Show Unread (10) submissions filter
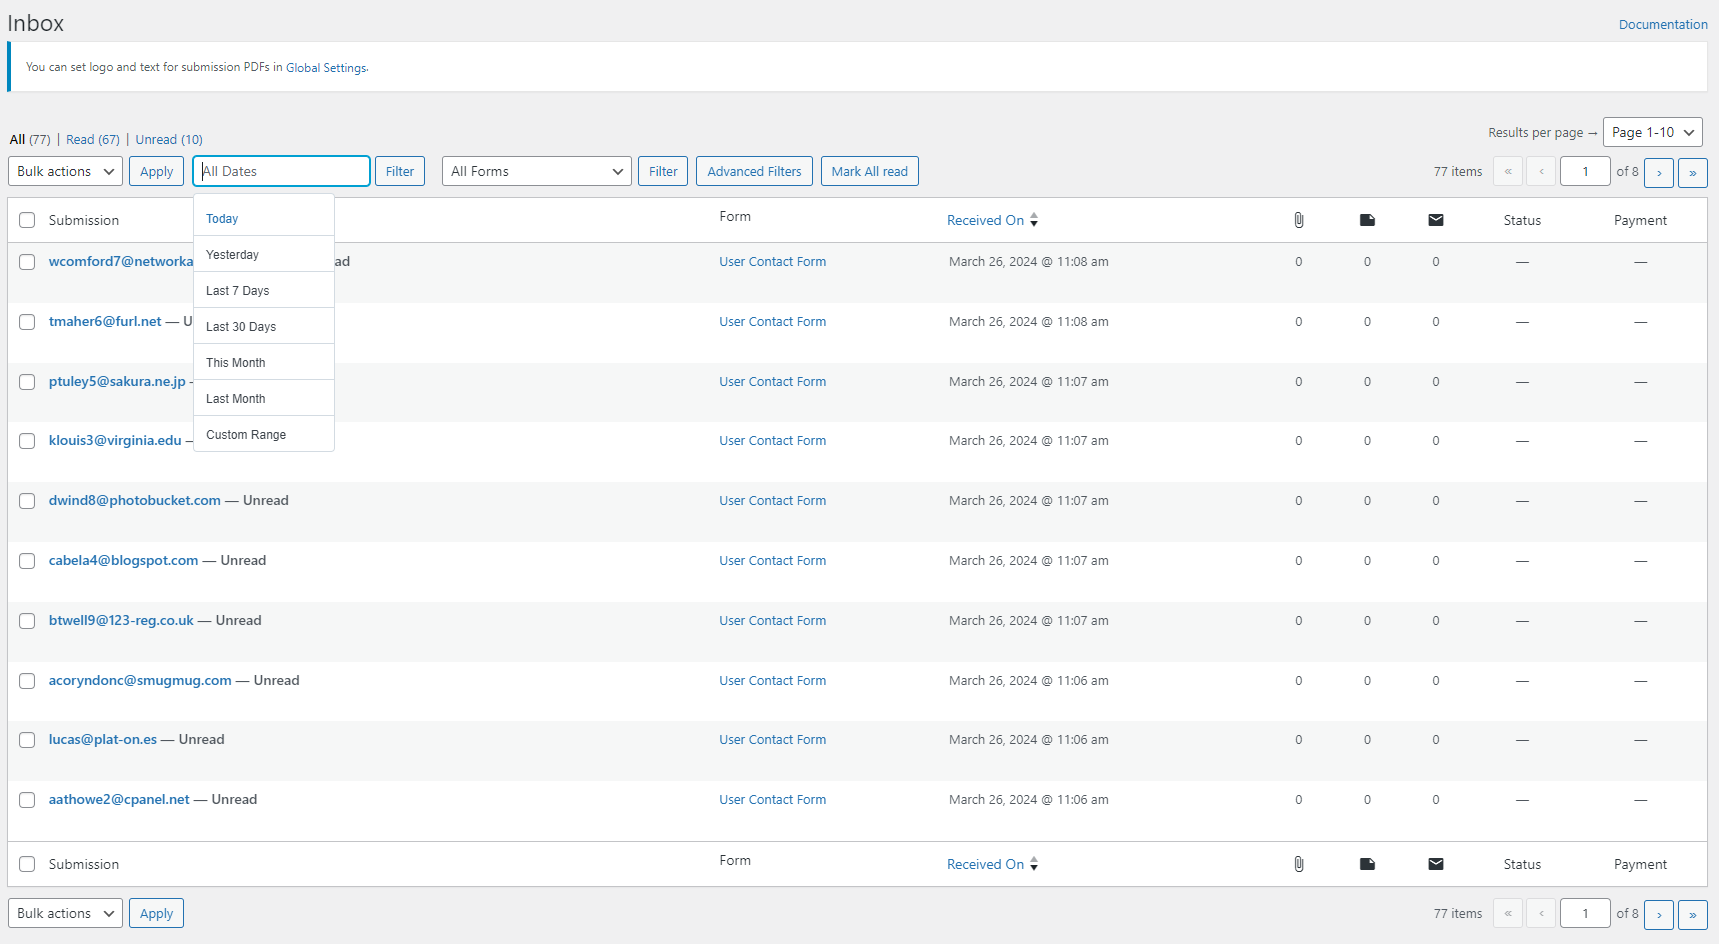 tap(169, 140)
